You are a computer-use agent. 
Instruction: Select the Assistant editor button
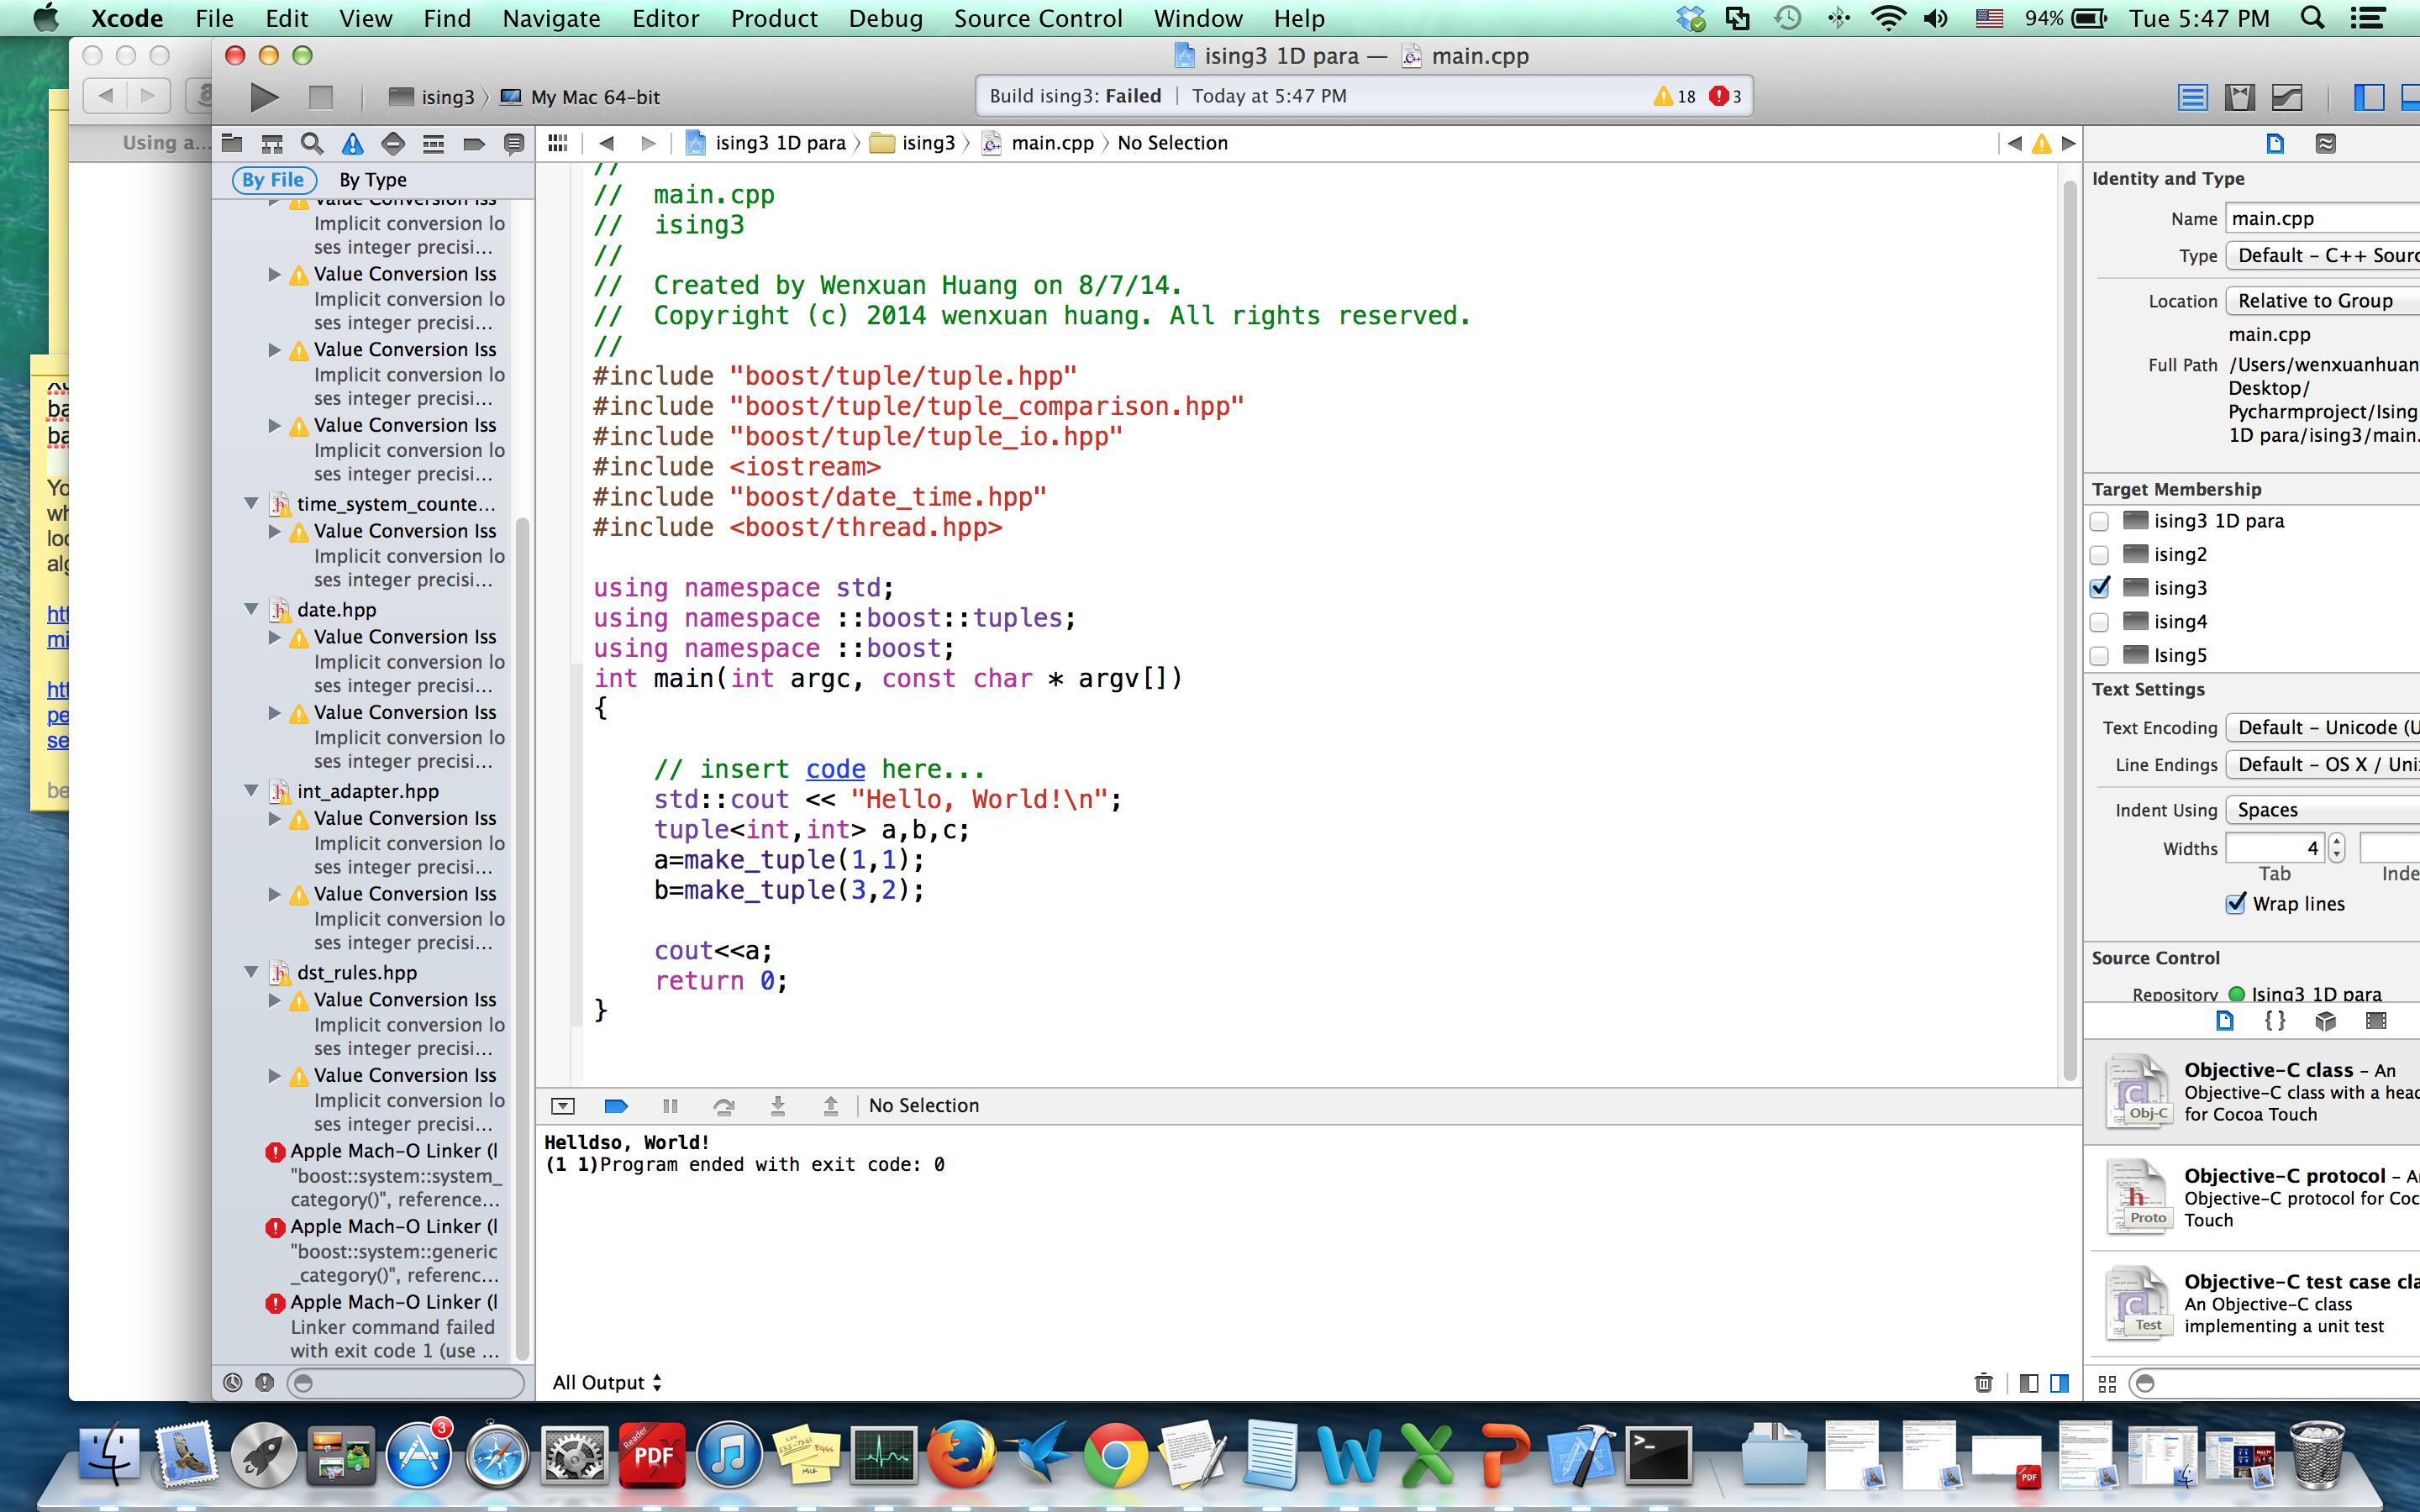click(x=2240, y=97)
